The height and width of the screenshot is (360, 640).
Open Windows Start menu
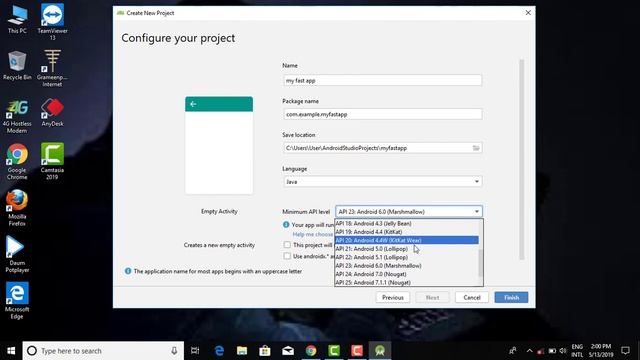tap(11, 351)
